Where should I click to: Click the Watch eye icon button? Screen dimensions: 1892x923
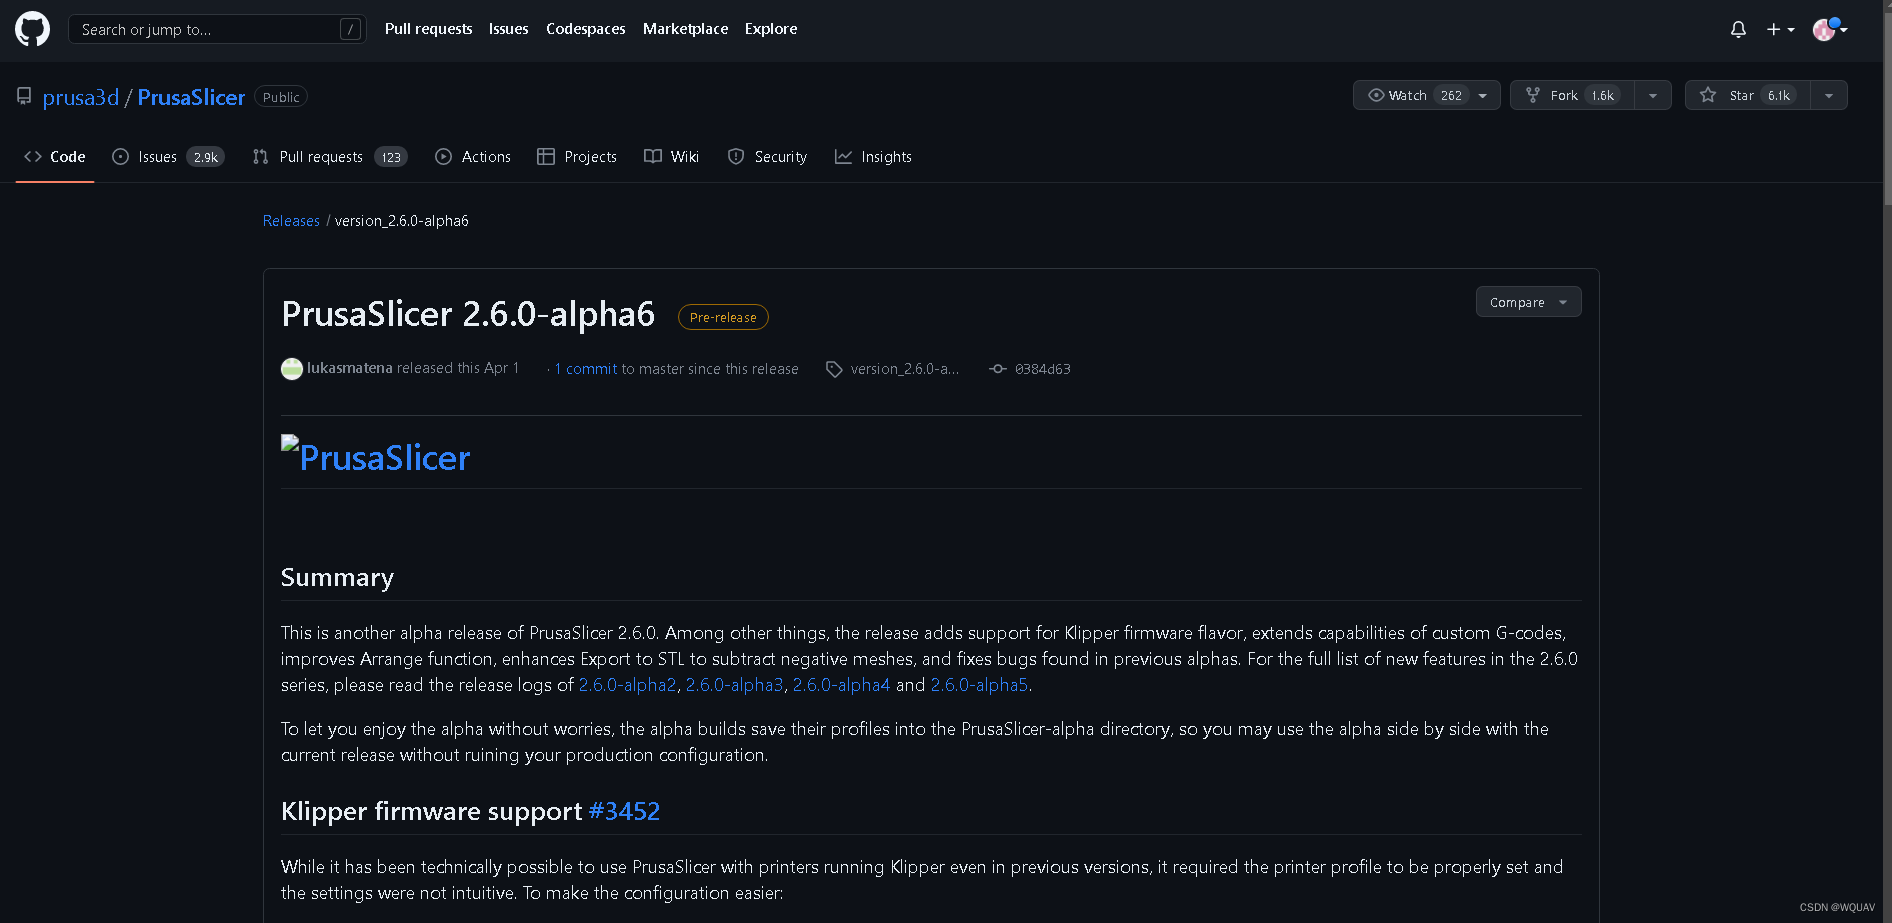(1376, 95)
